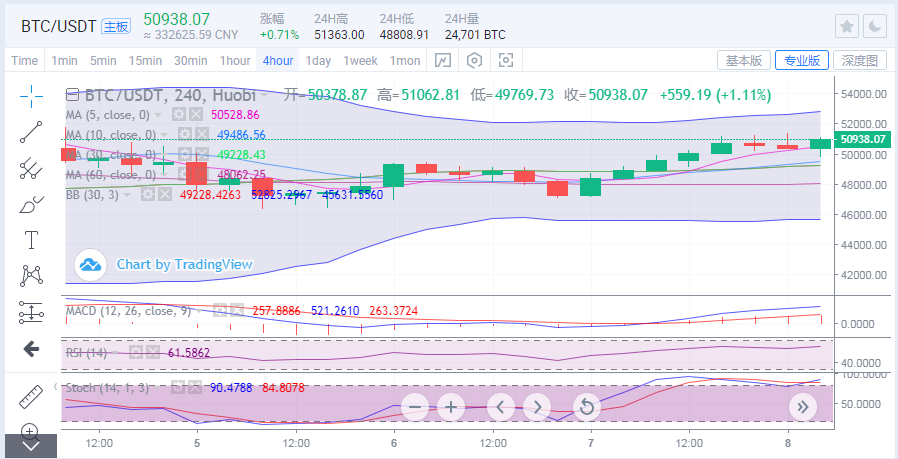Select the 1day interval
Screen dimensions: 898x459
(x=318, y=61)
